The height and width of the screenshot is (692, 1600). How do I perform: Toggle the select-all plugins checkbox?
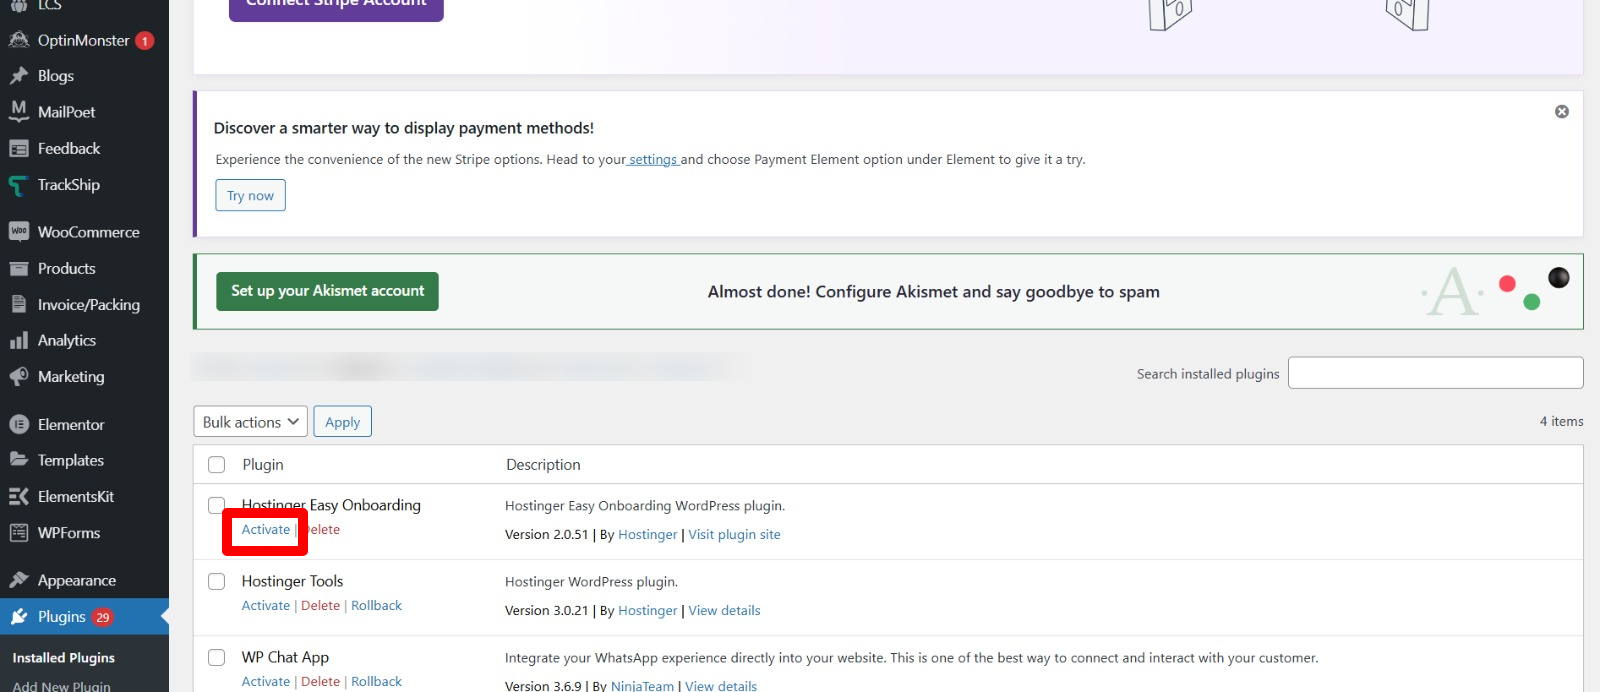[x=216, y=465]
